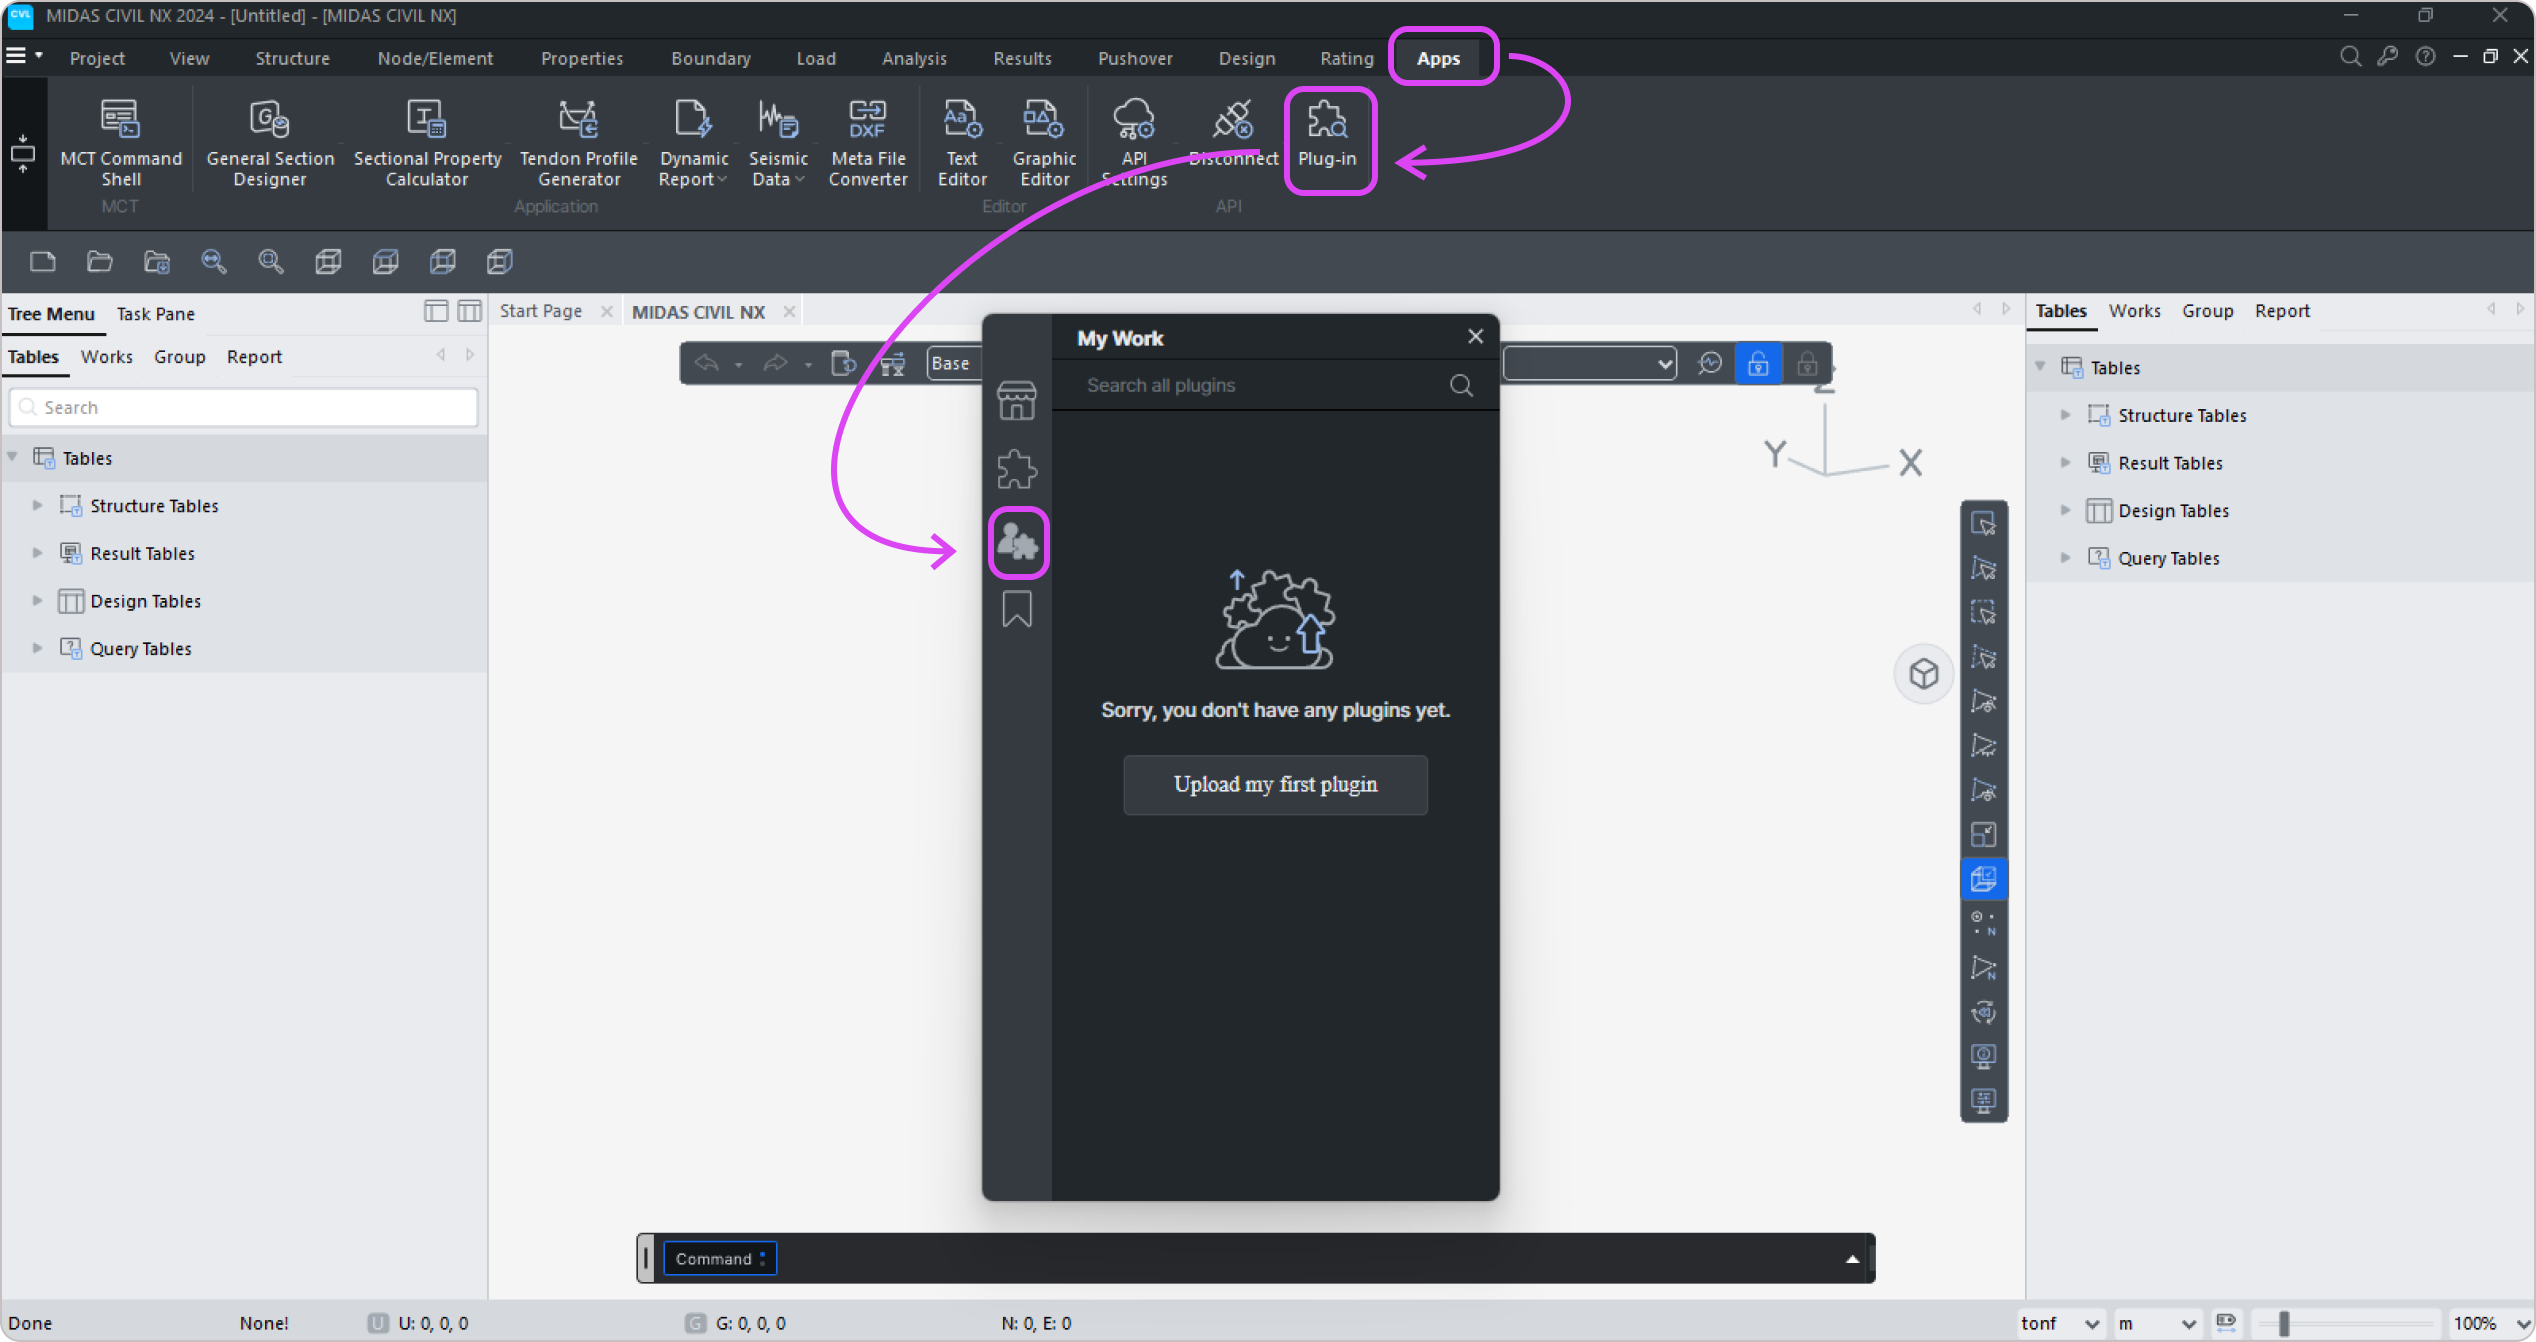Screen dimensions: 2536x1342
Task: Switch to the Task Pane tab
Action: (155, 314)
